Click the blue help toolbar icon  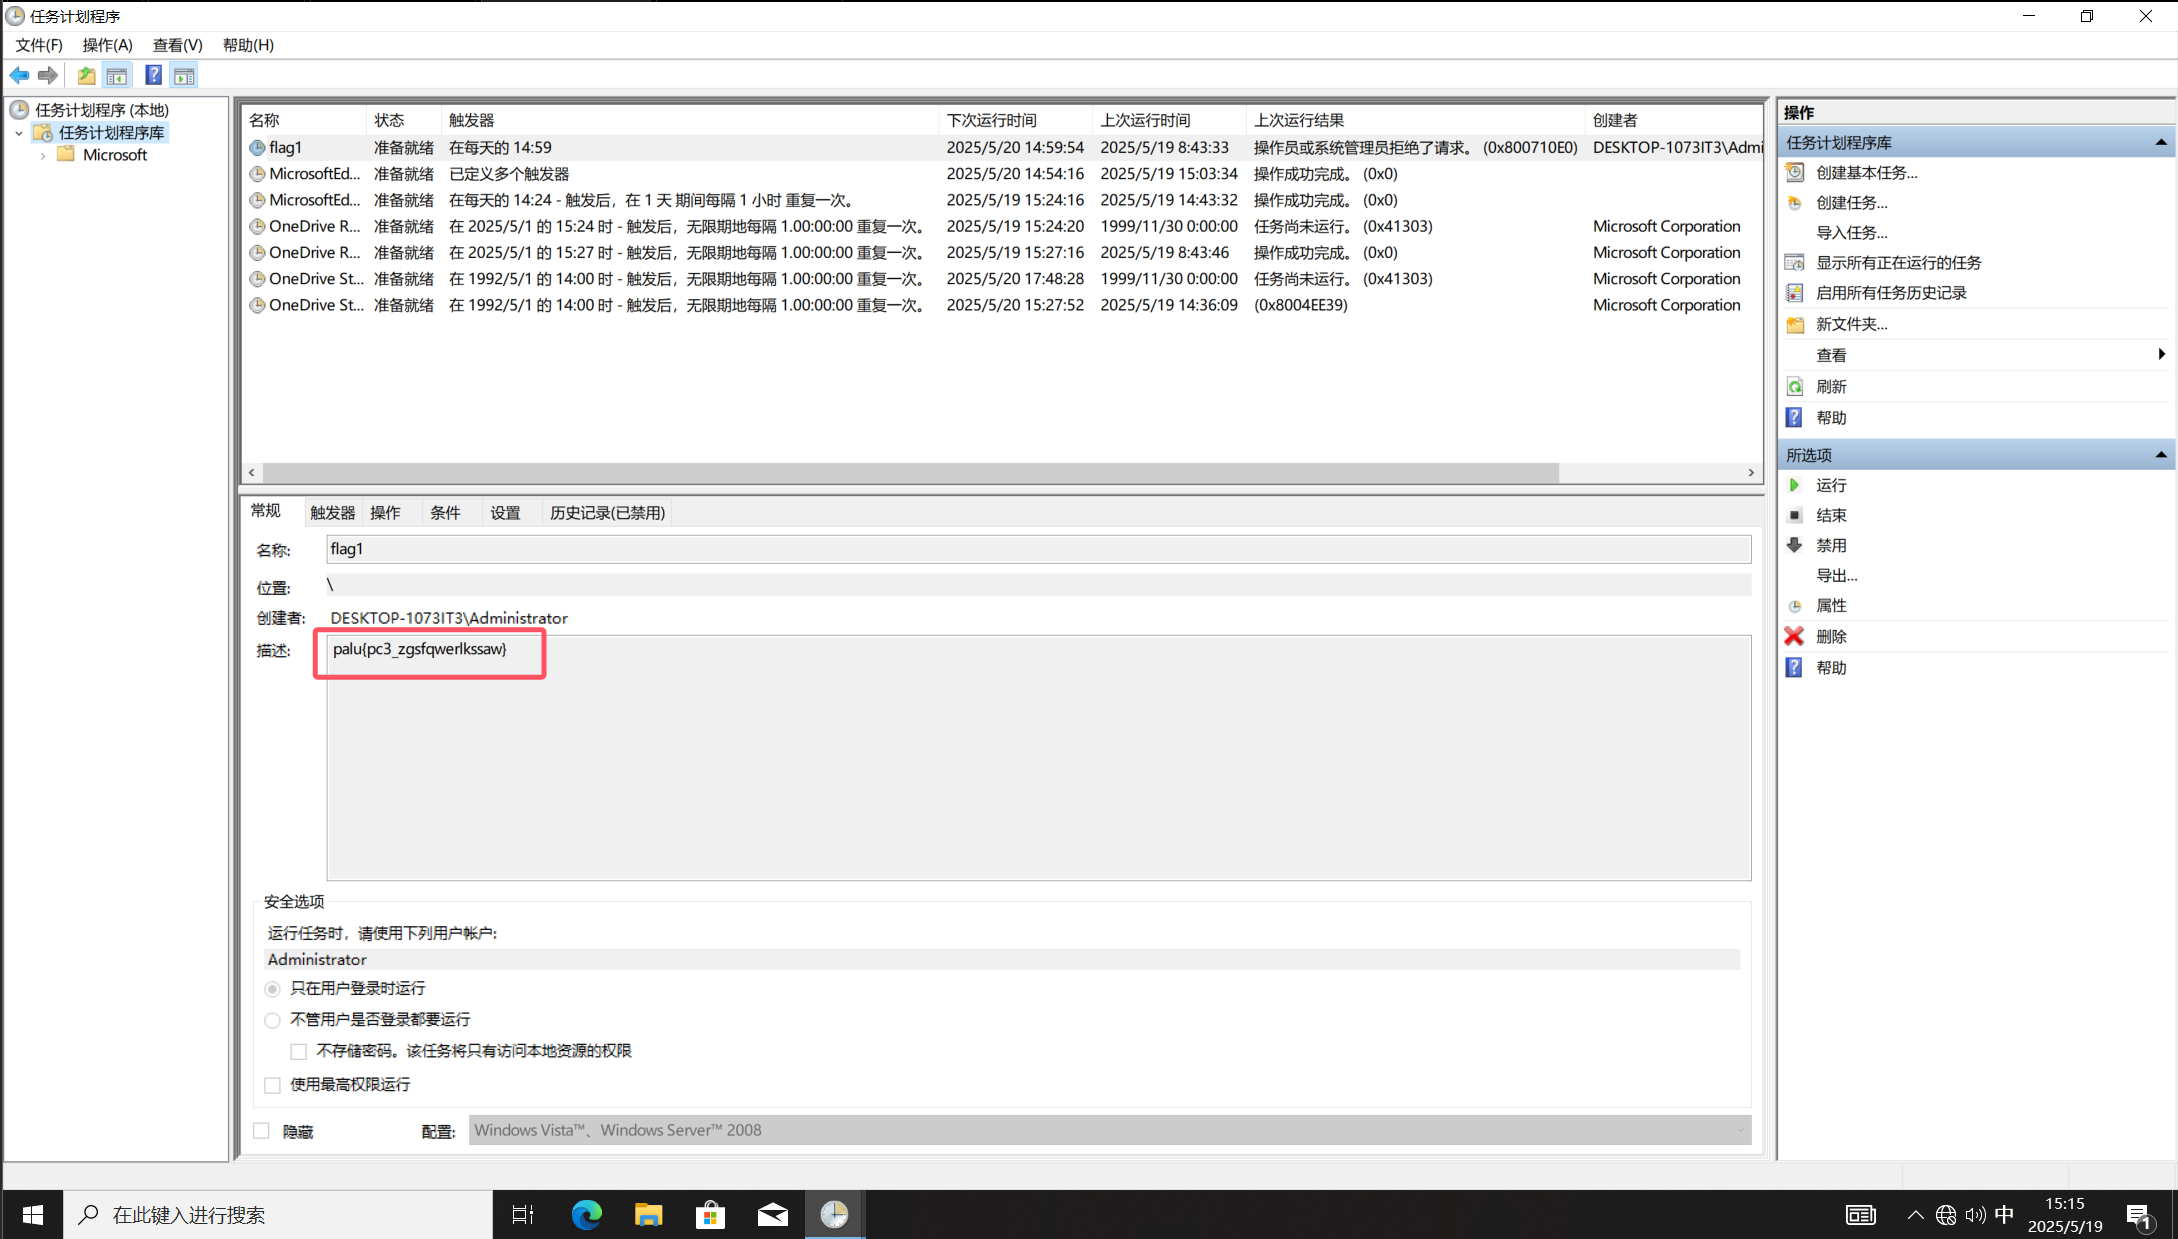tap(153, 75)
